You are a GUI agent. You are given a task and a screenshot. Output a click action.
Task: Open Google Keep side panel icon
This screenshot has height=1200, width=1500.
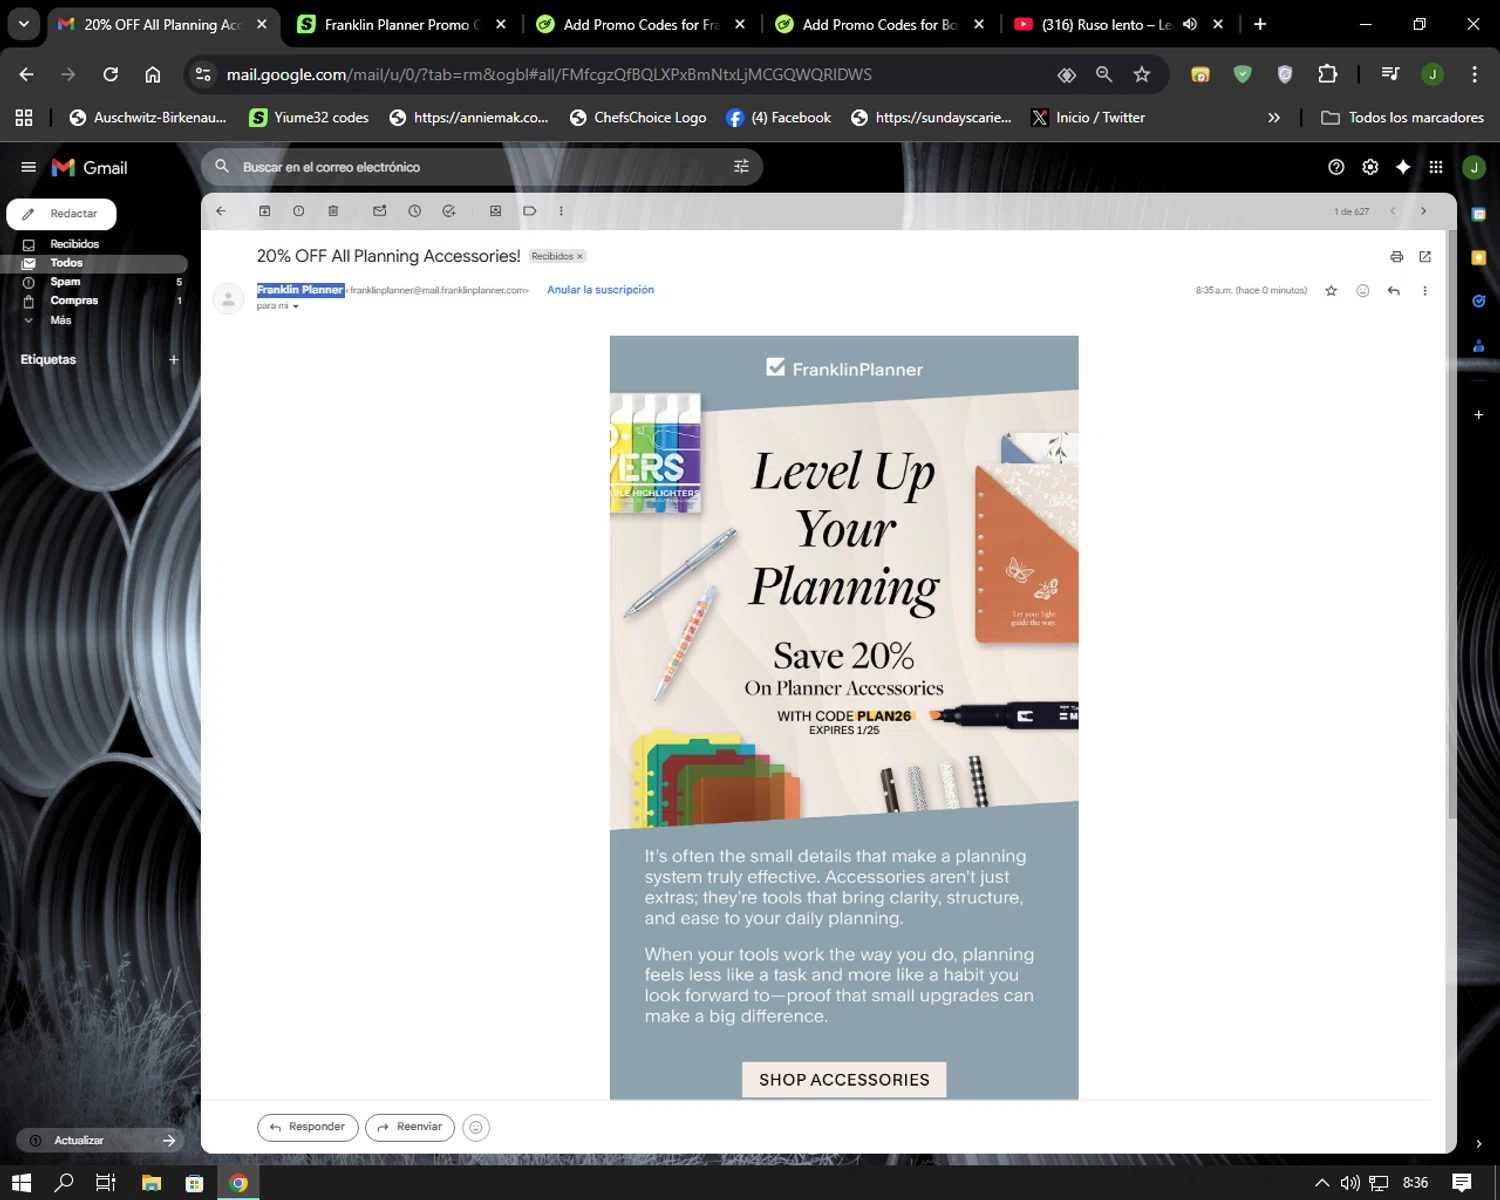[x=1479, y=258]
